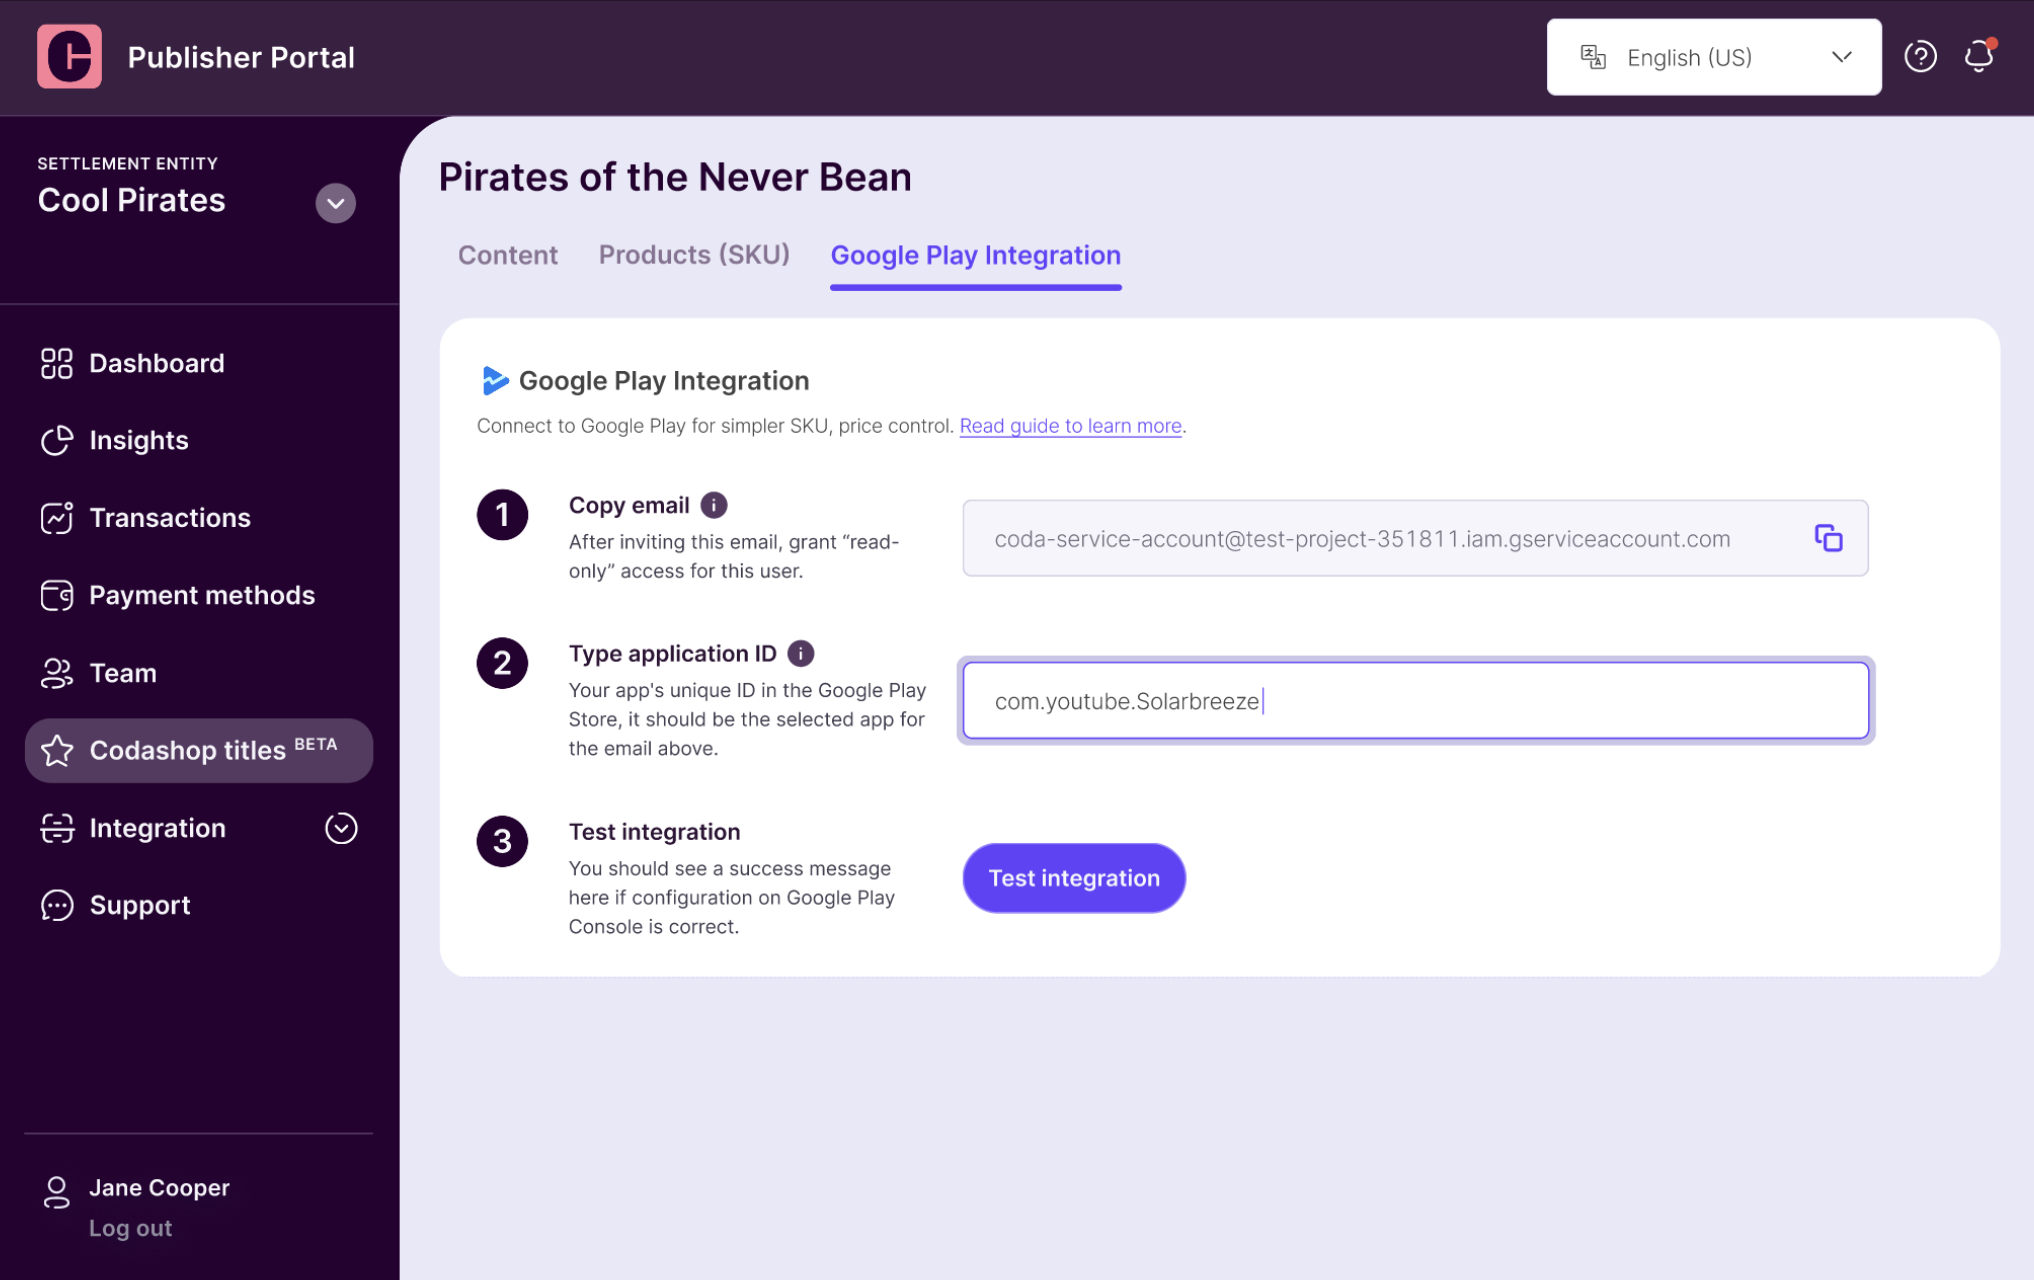Open the English (US) language dropdown
This screenshot has width=2034, height=1280.
(1713, 57)
